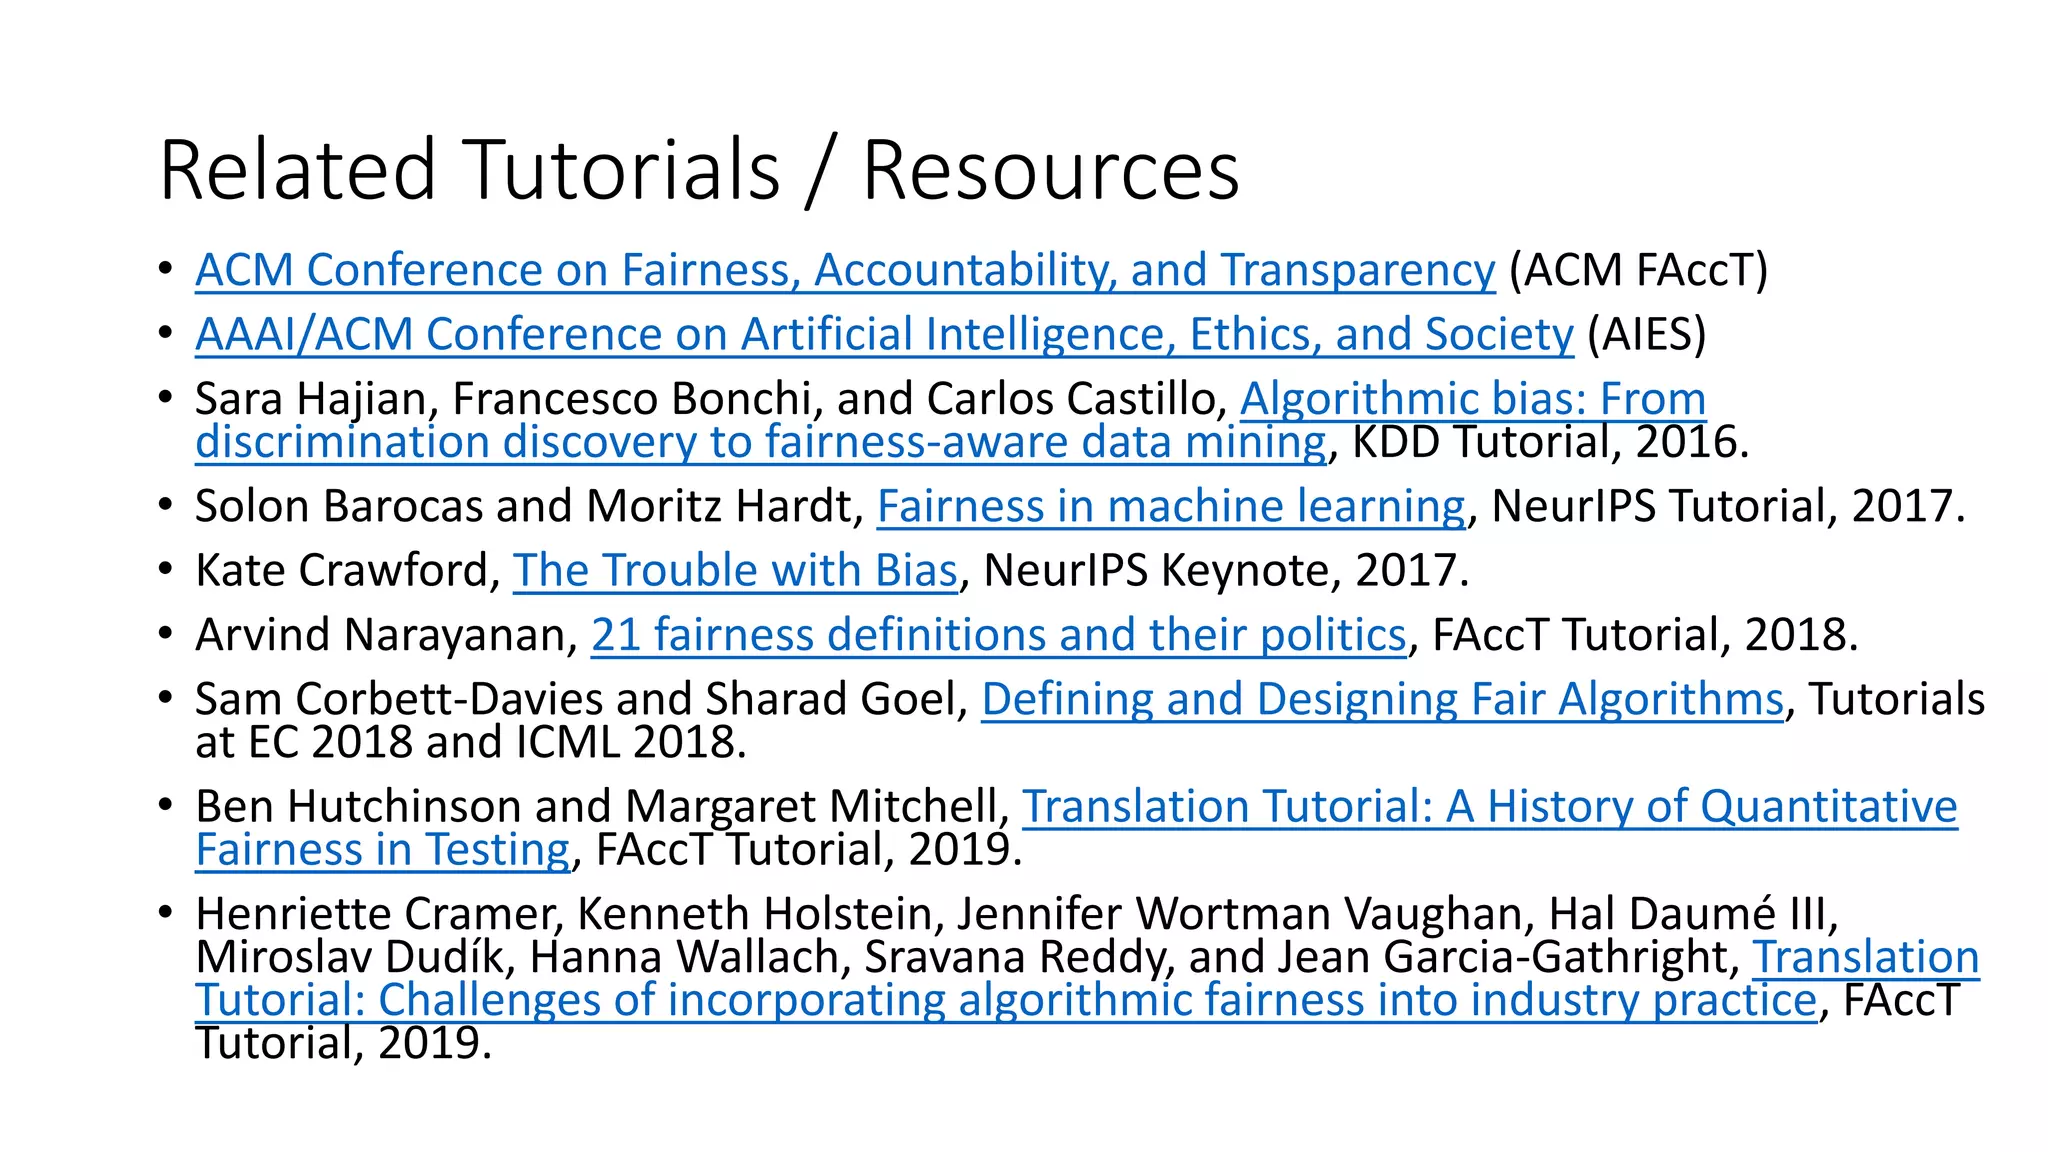Click author names Solon Barocas and Moritz Hardt
The image size is (2048, 1152).
click(x=523, y=507)
